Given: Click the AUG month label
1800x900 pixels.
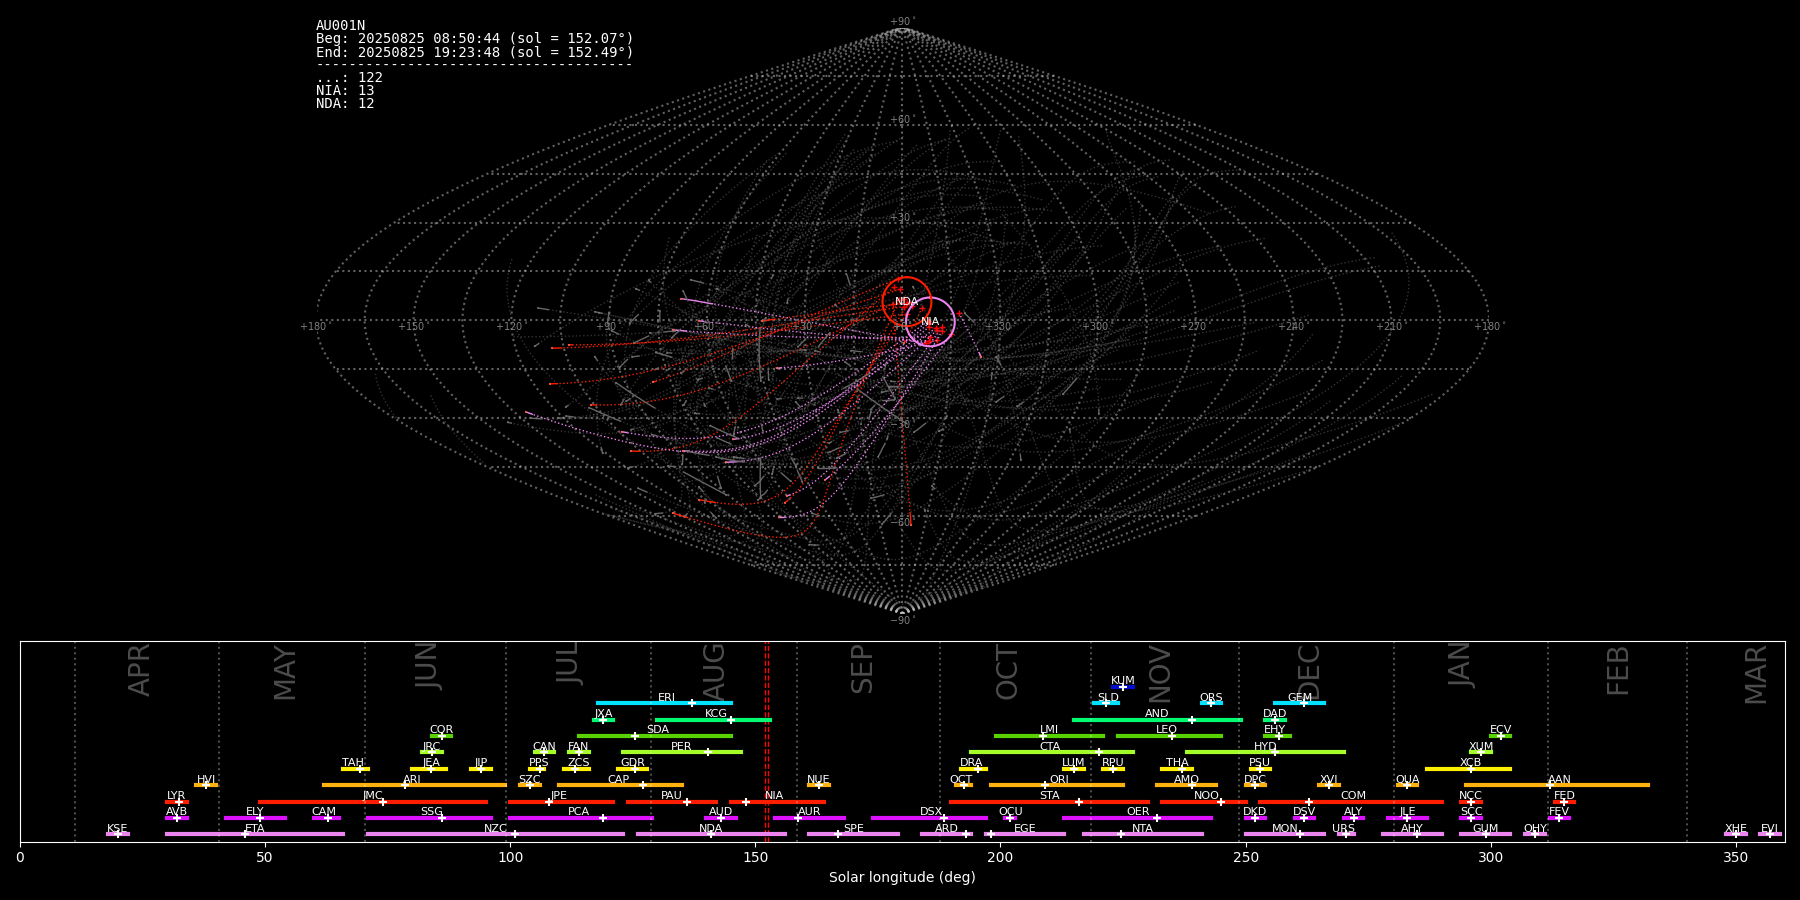Looking at the screenshot, I should tap(714, 671).
